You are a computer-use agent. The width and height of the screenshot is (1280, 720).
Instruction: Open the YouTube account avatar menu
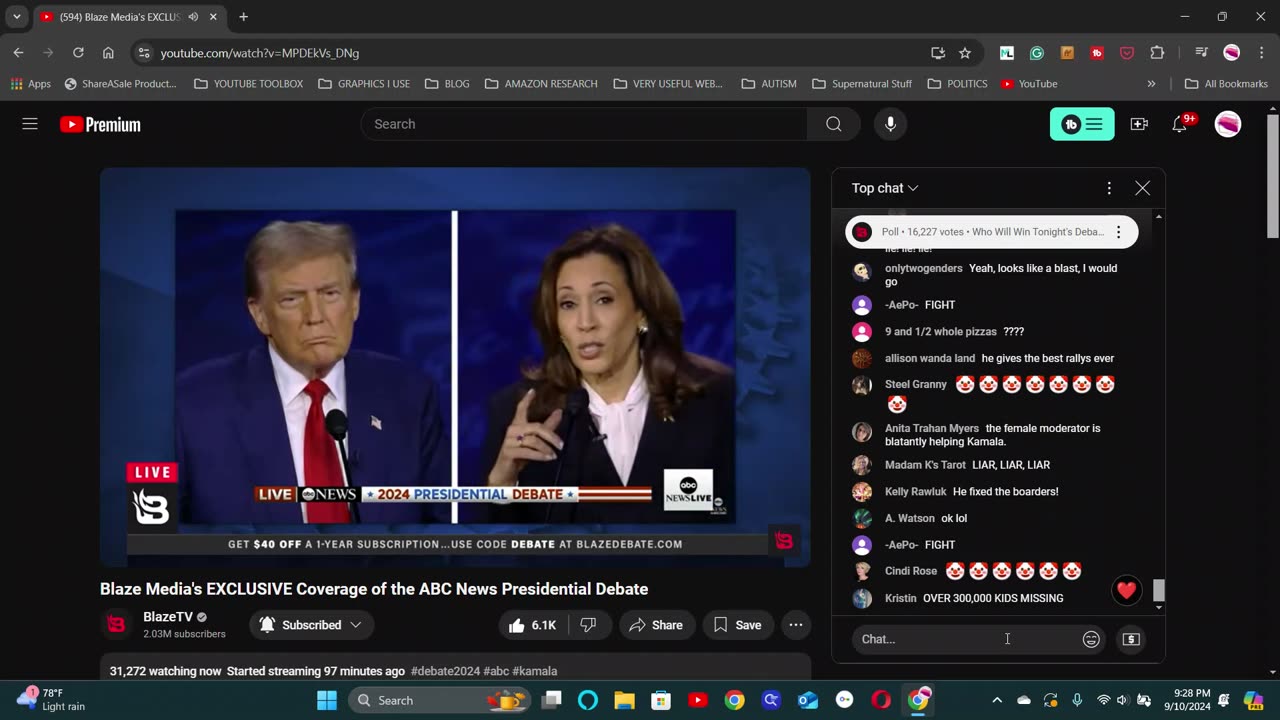1228,124
